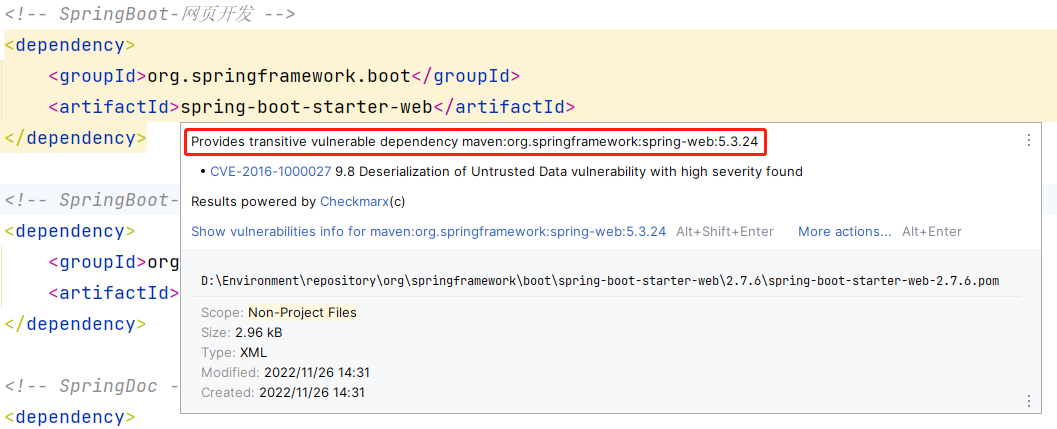
Task: Select the Created 2022/11/26 14:31 value
Action: pyautogui.click(x=312, y=393)
